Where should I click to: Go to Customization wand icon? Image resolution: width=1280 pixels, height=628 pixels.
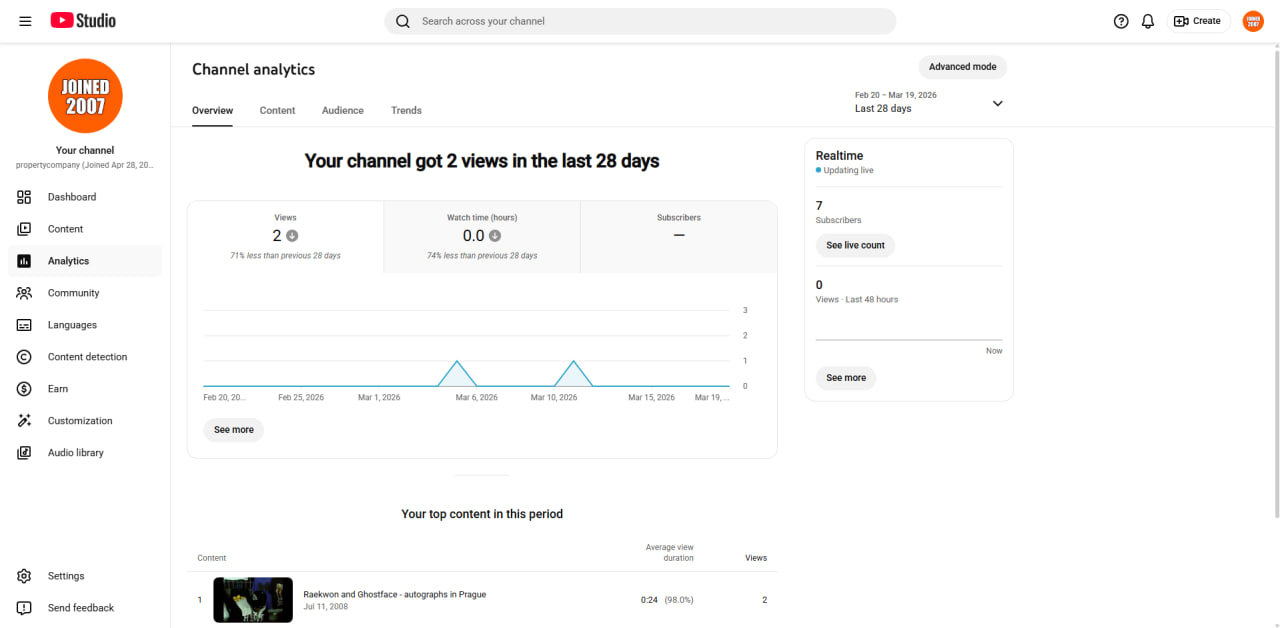tap(25, 421)
